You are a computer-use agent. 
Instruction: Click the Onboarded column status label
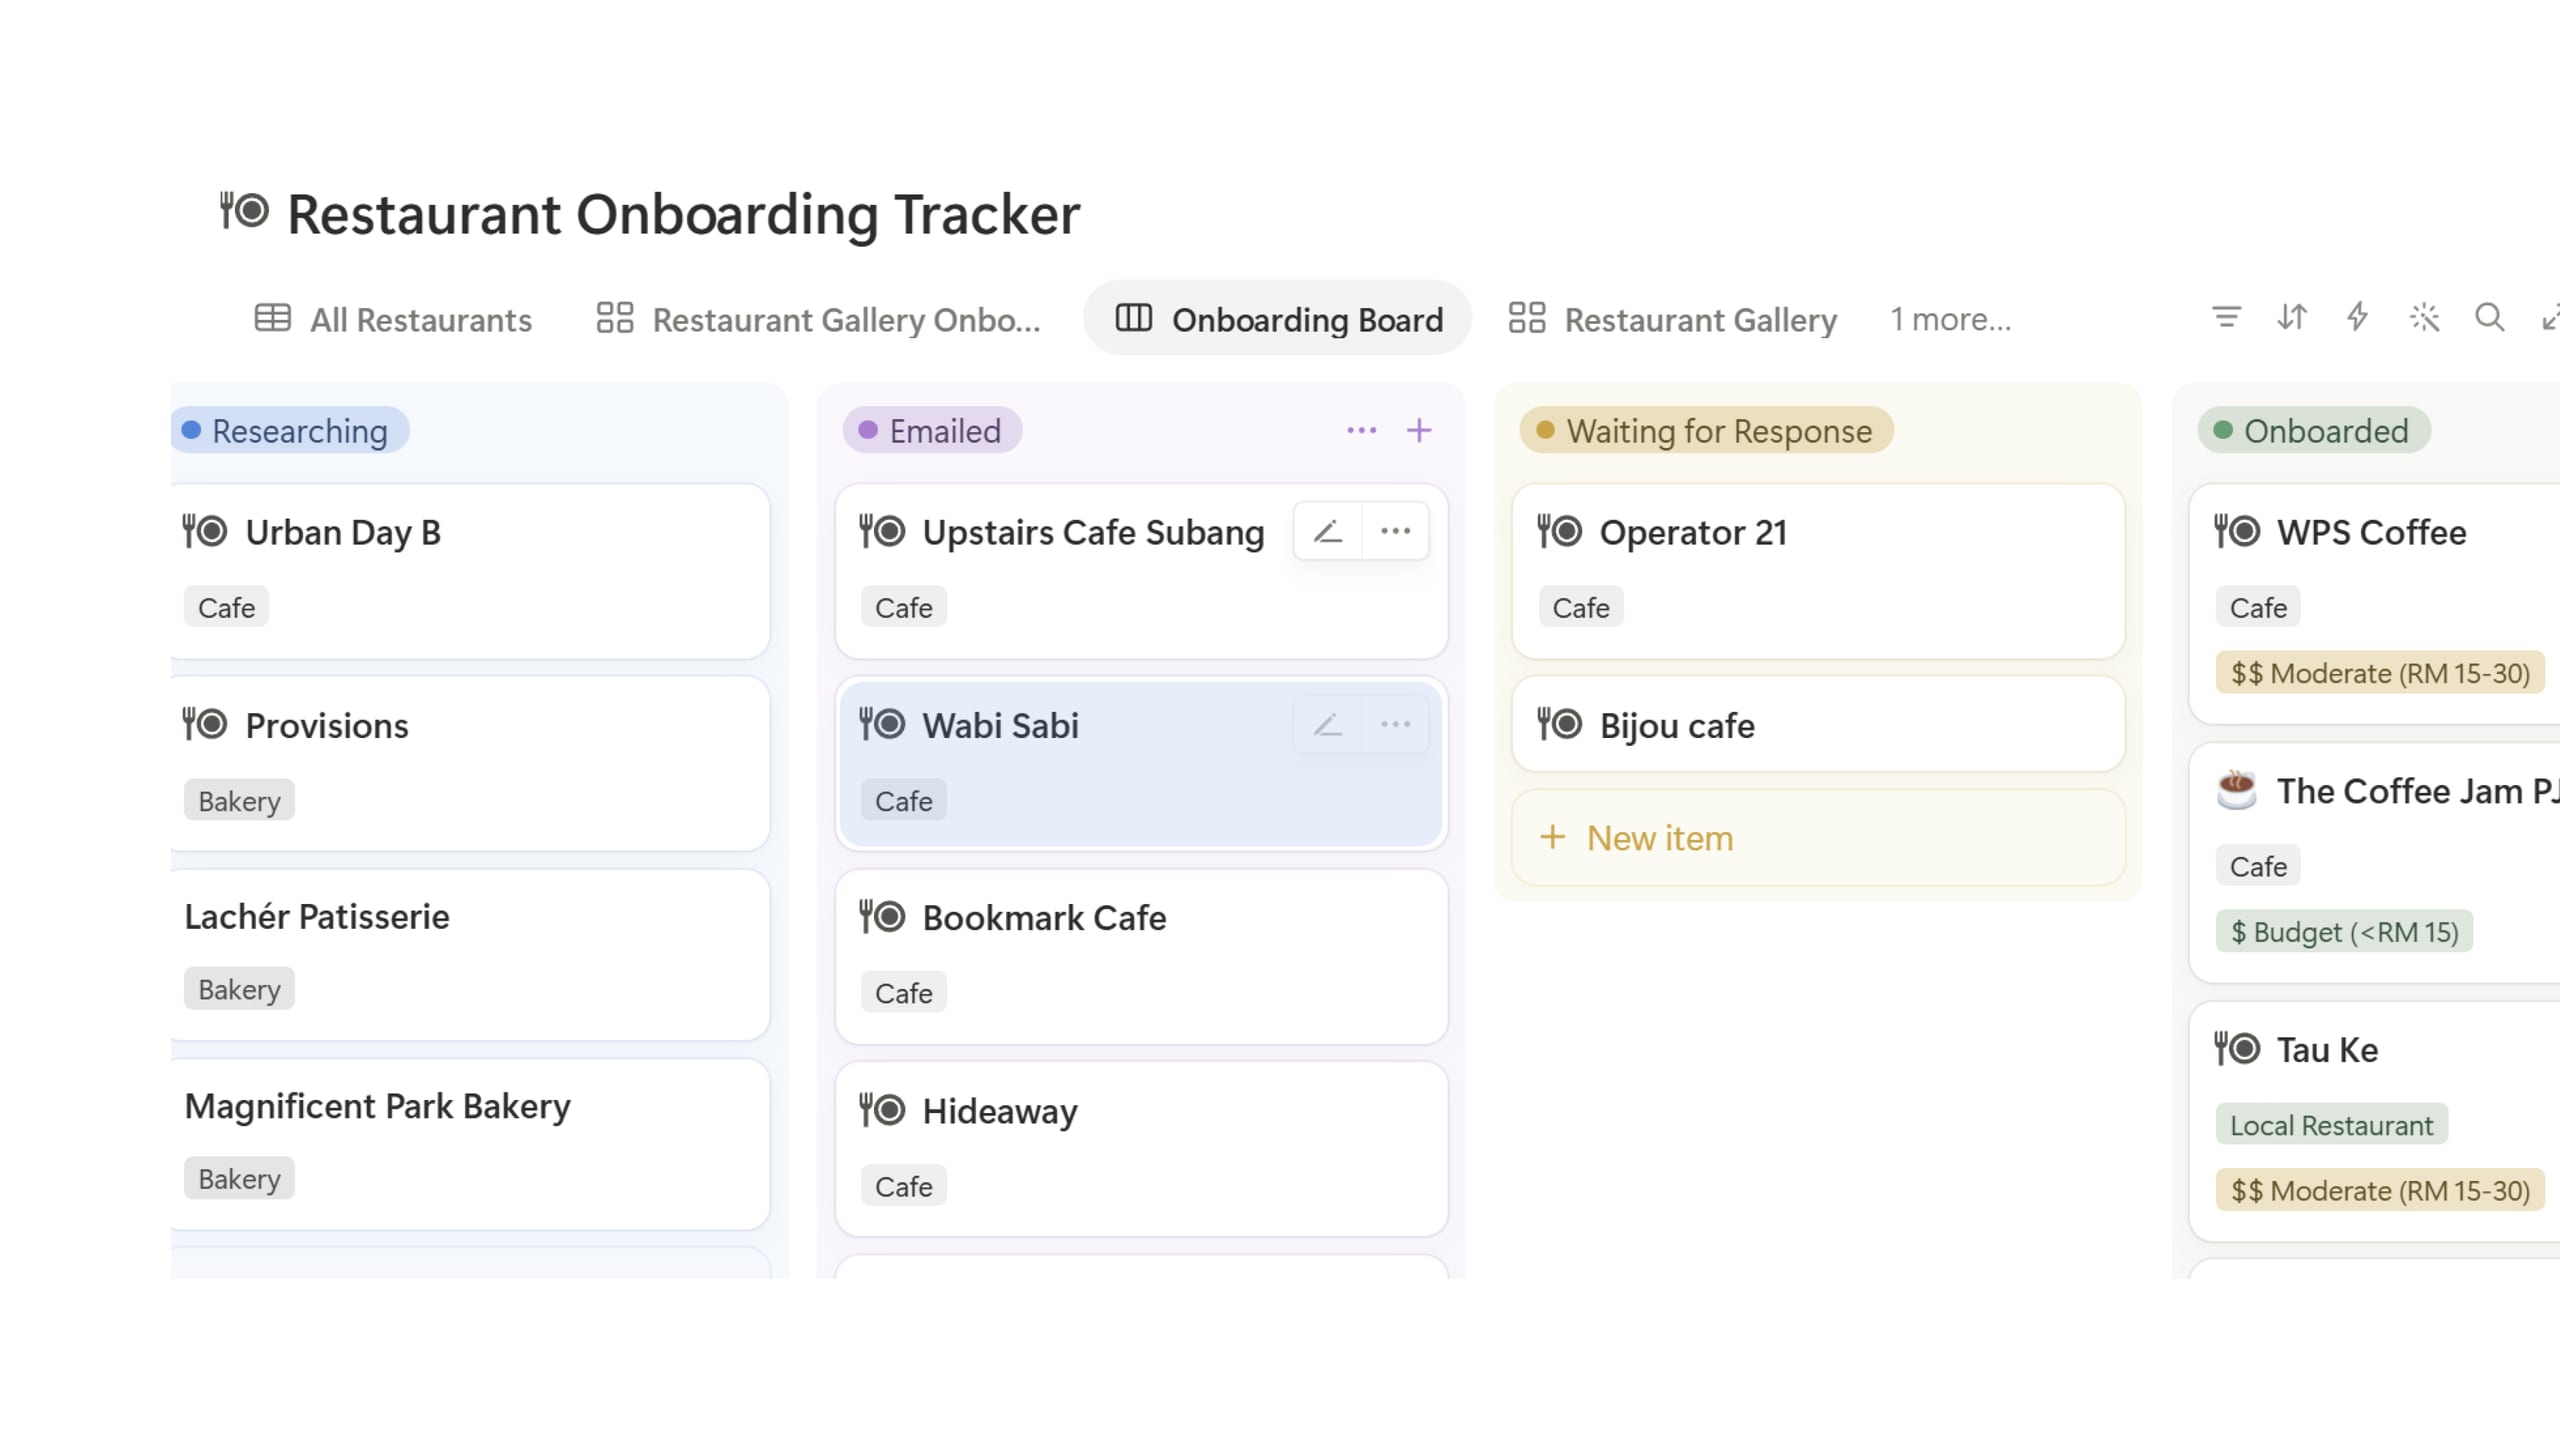click(2314, 431)
